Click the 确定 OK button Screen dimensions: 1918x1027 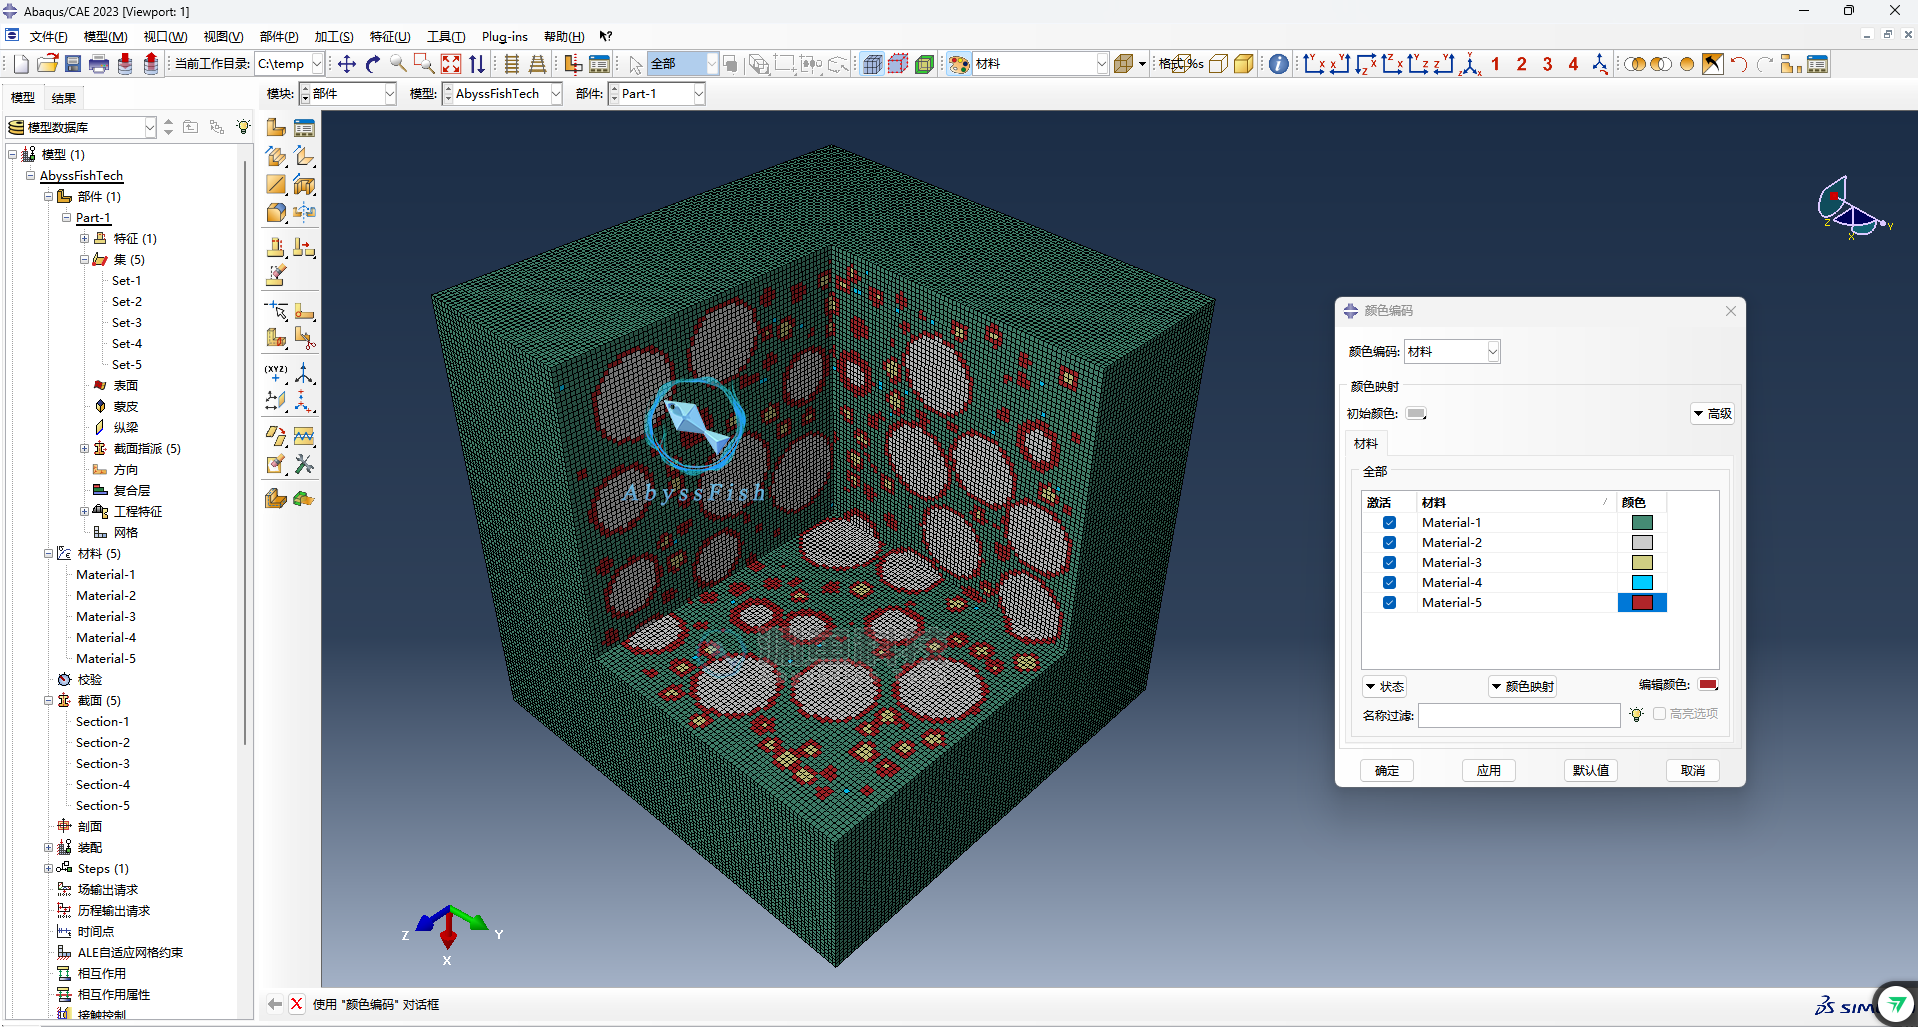(1387, 771)
